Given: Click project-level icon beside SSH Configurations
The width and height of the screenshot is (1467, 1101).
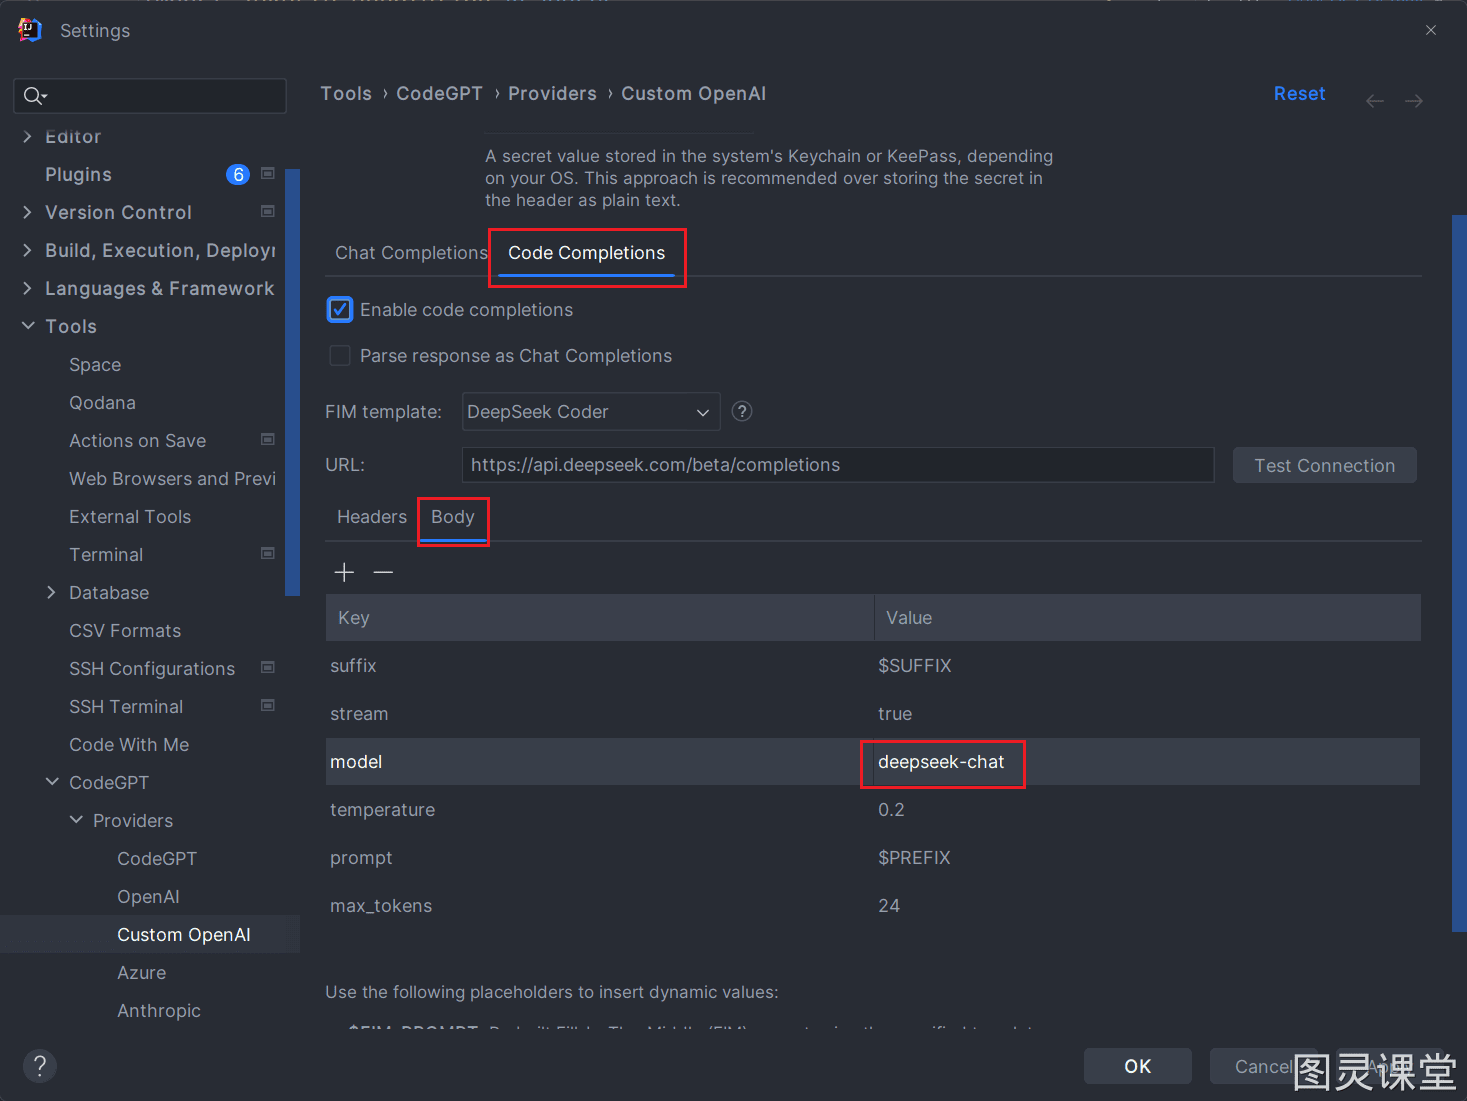Looking at the screenshot, I should 268,667.
